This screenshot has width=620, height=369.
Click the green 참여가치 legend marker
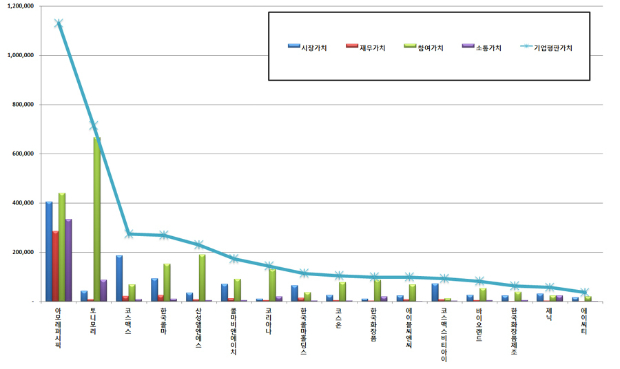point(410,46)
